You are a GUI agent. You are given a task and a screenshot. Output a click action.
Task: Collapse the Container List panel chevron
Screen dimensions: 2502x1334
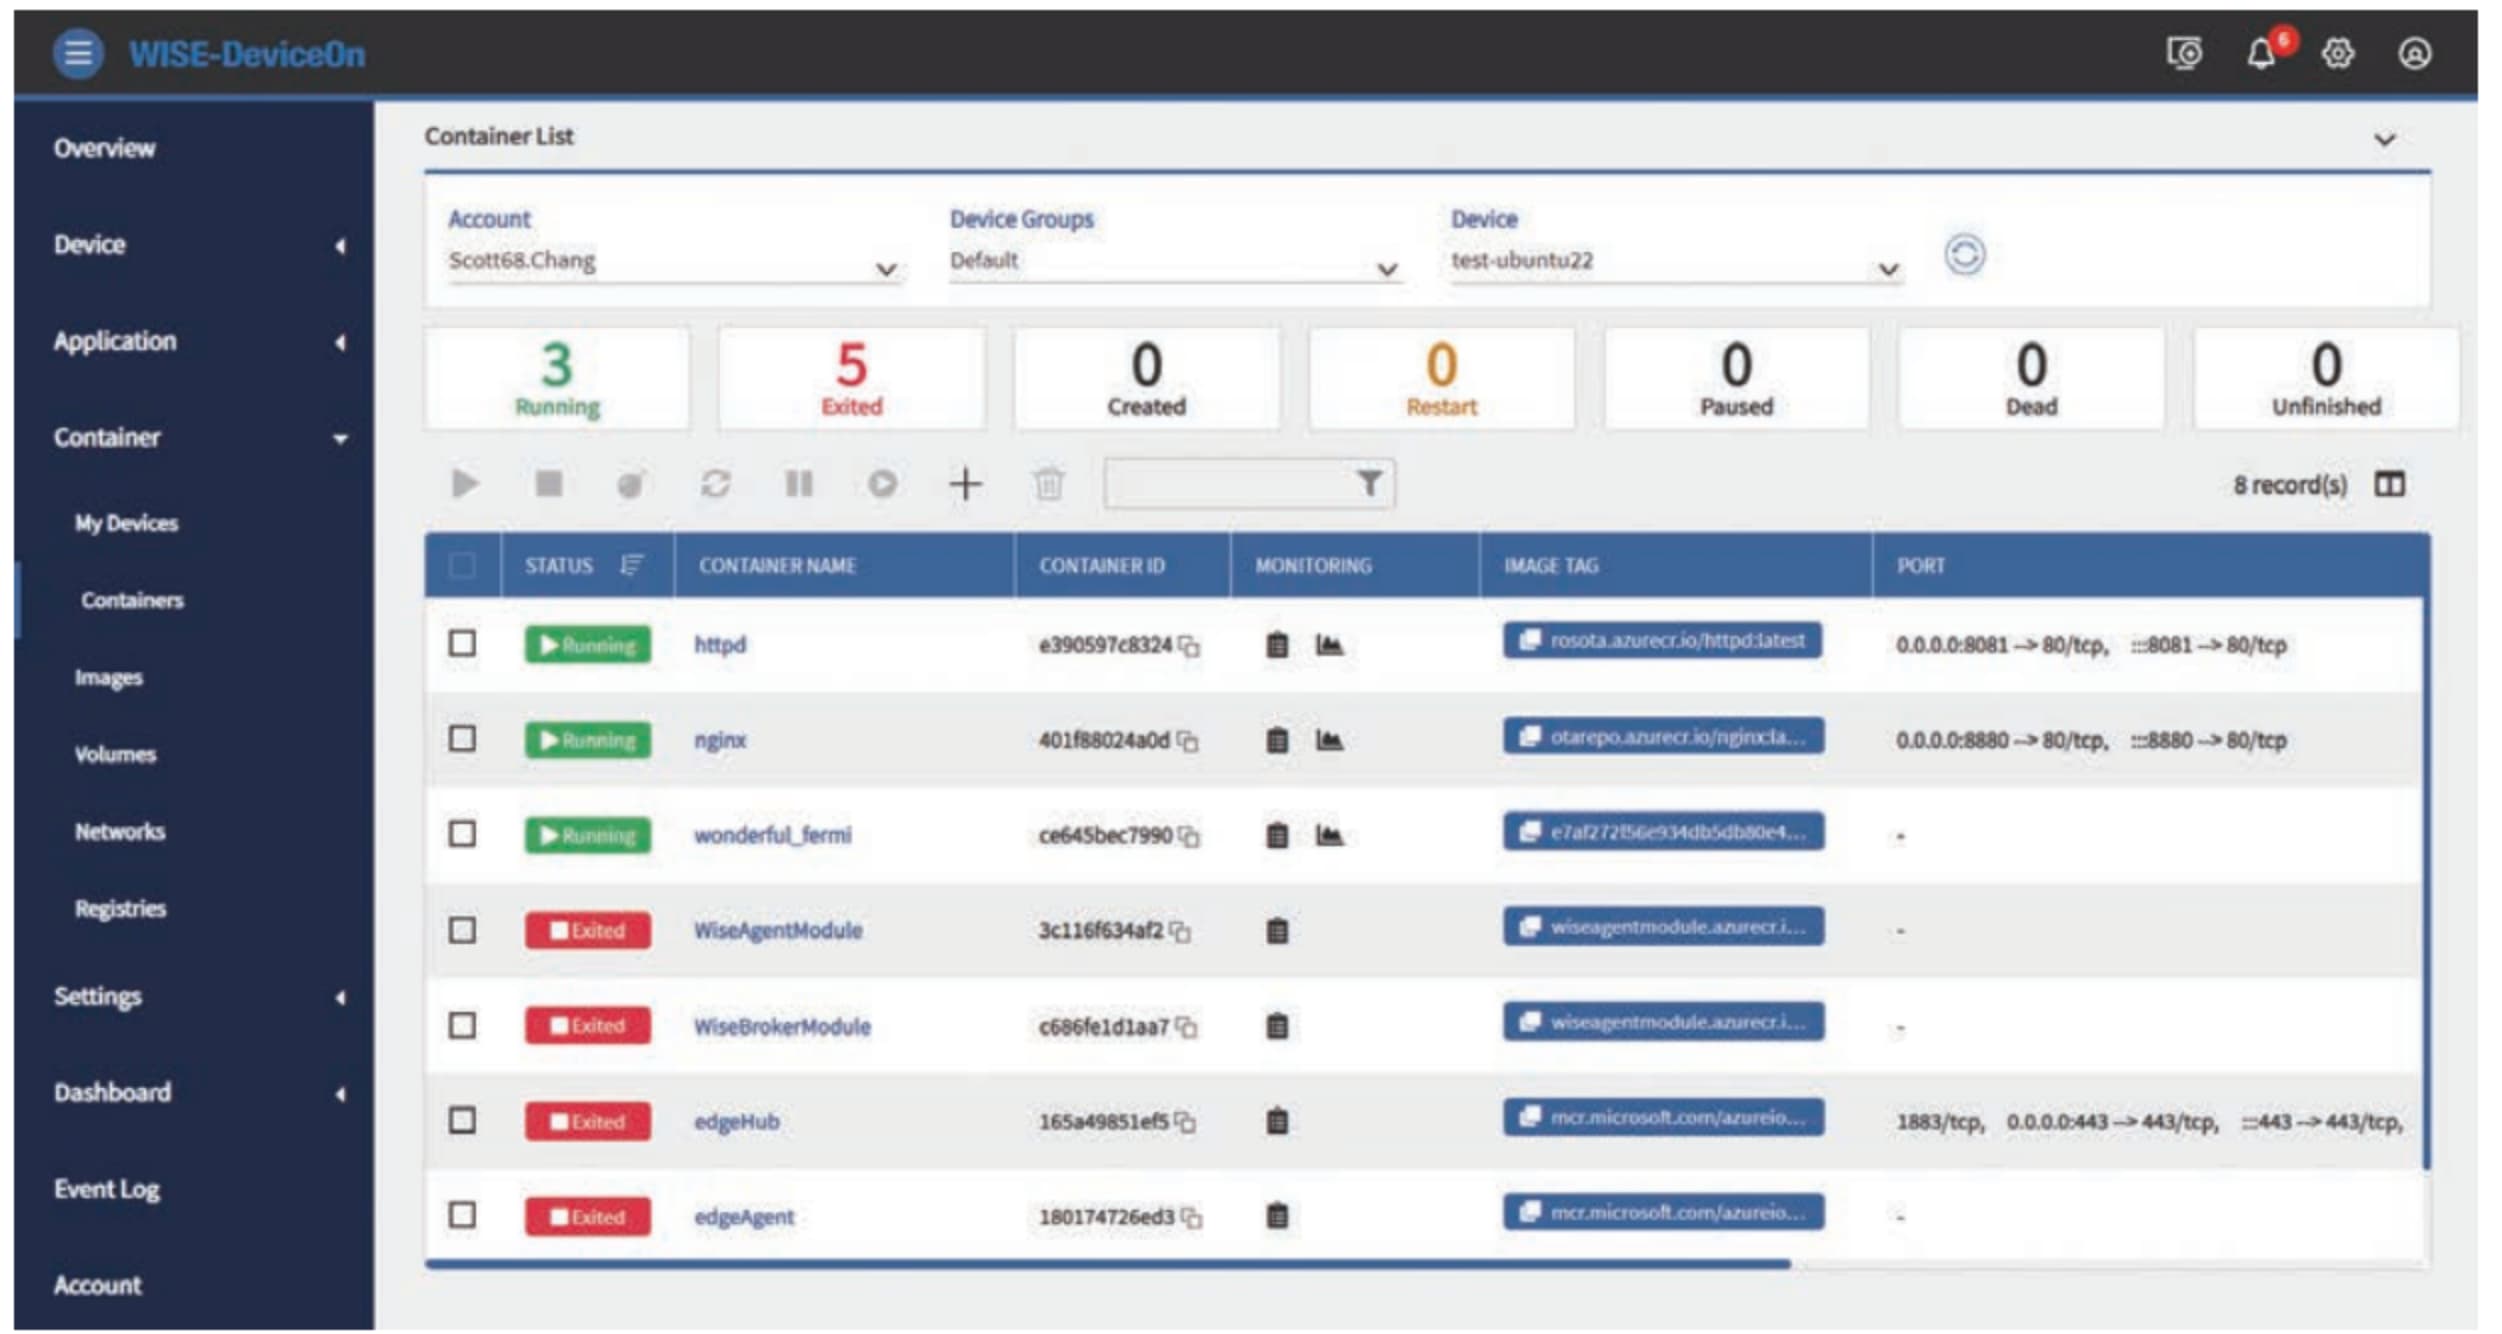point(2385,139)
